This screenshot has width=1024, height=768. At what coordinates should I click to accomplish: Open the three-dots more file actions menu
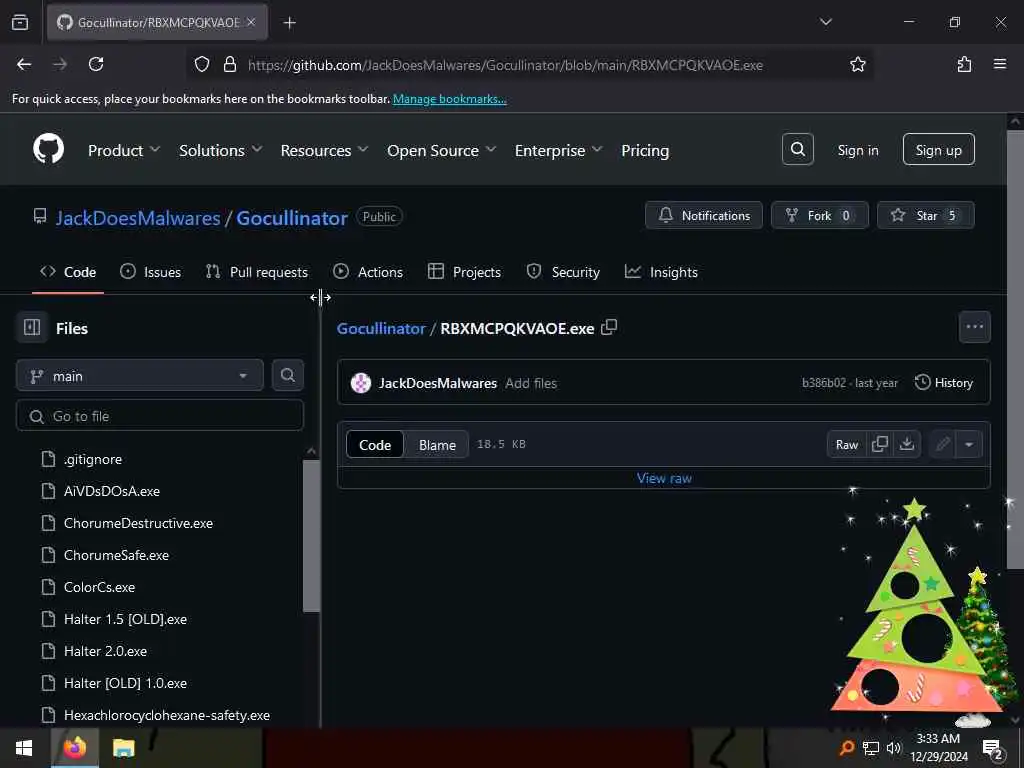click(974, 327)
